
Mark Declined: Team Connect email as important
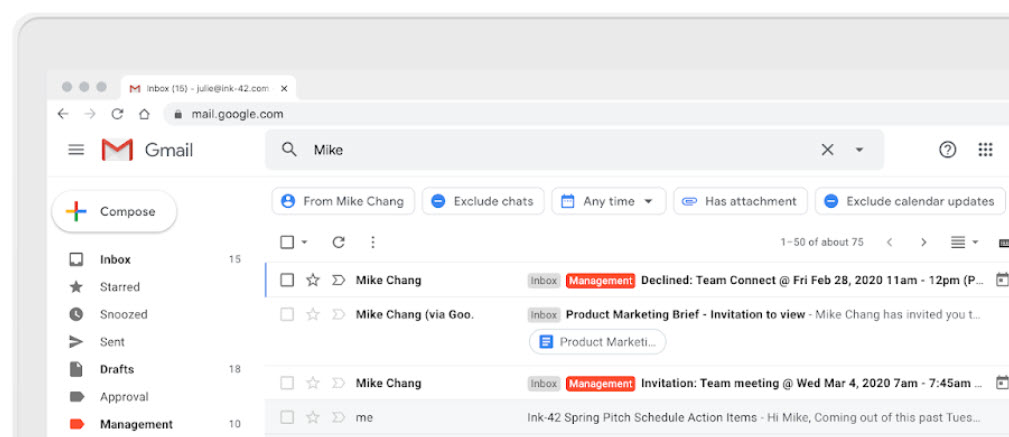[338, 280]
